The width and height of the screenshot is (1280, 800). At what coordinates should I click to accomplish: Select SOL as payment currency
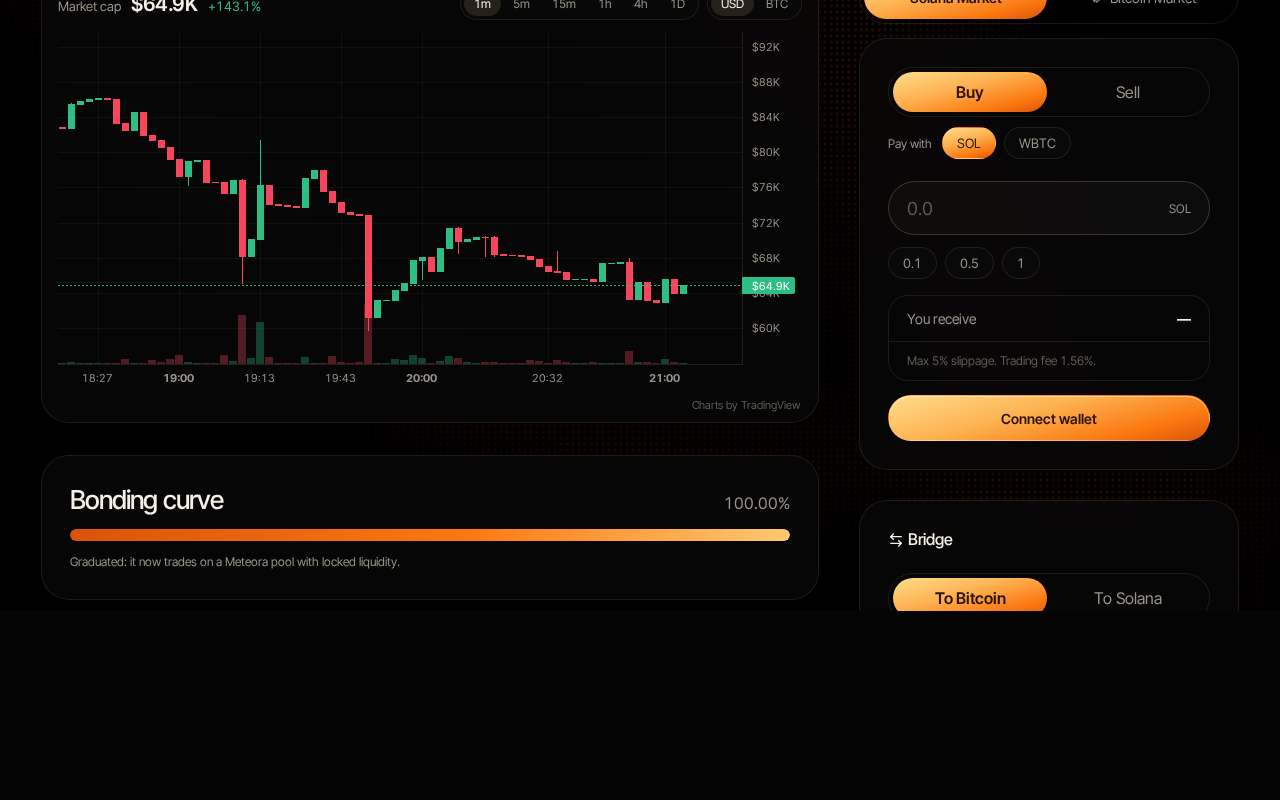(969, 143)
